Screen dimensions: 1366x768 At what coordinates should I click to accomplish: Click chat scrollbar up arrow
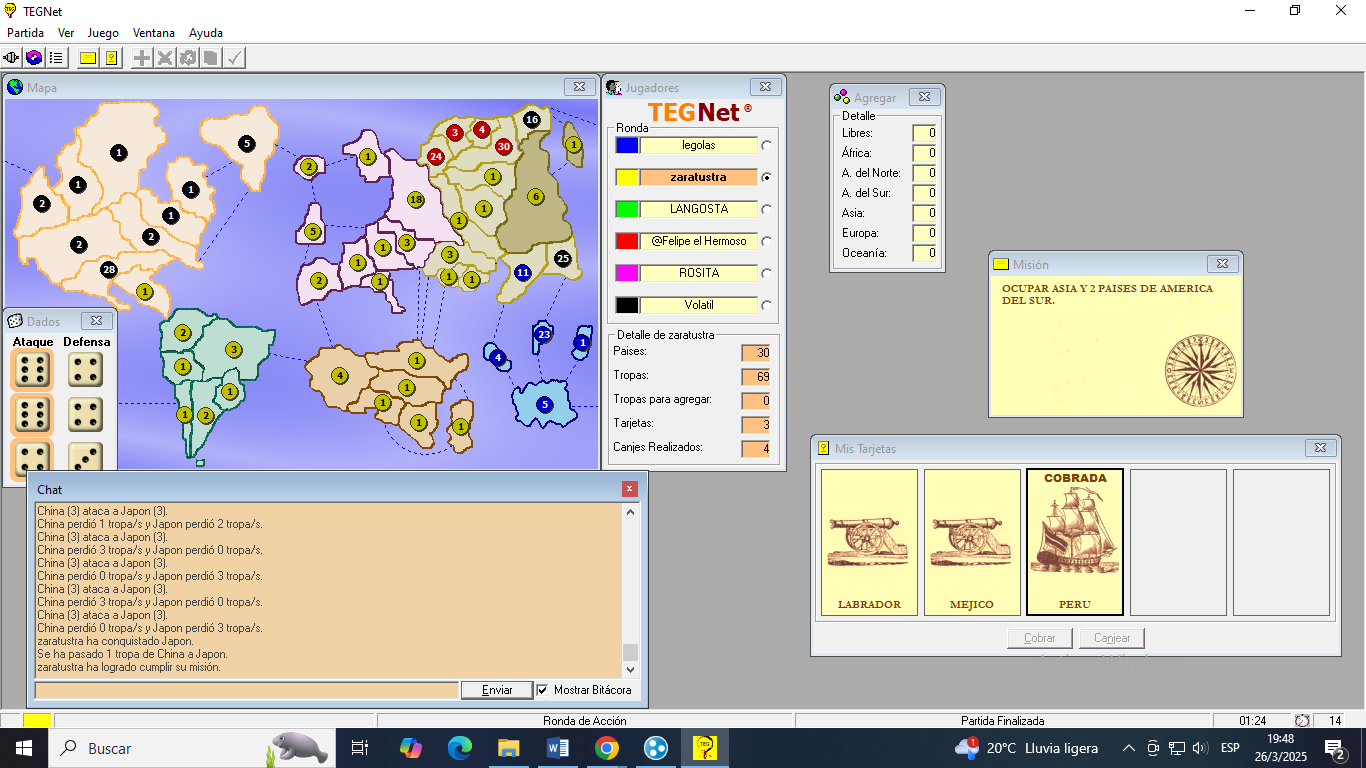[x=630, y=512]
